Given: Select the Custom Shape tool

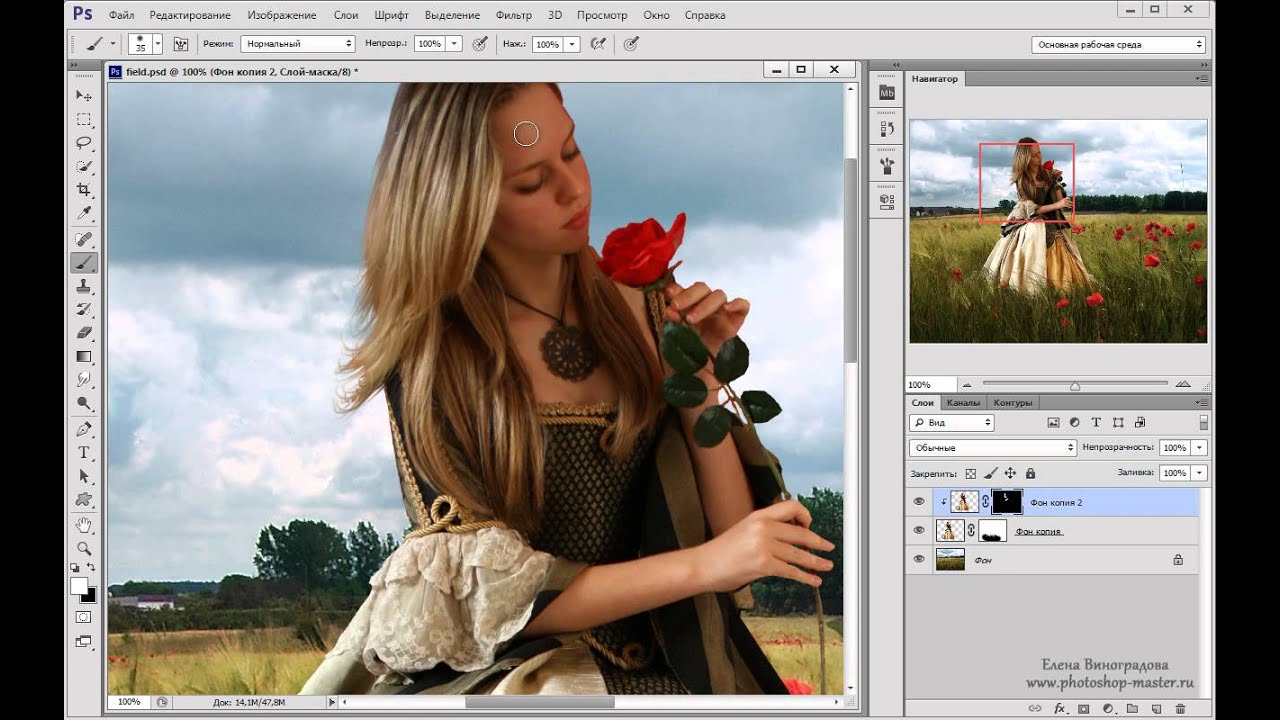Looking at the screenshot, I should click(x=84, y=499).
